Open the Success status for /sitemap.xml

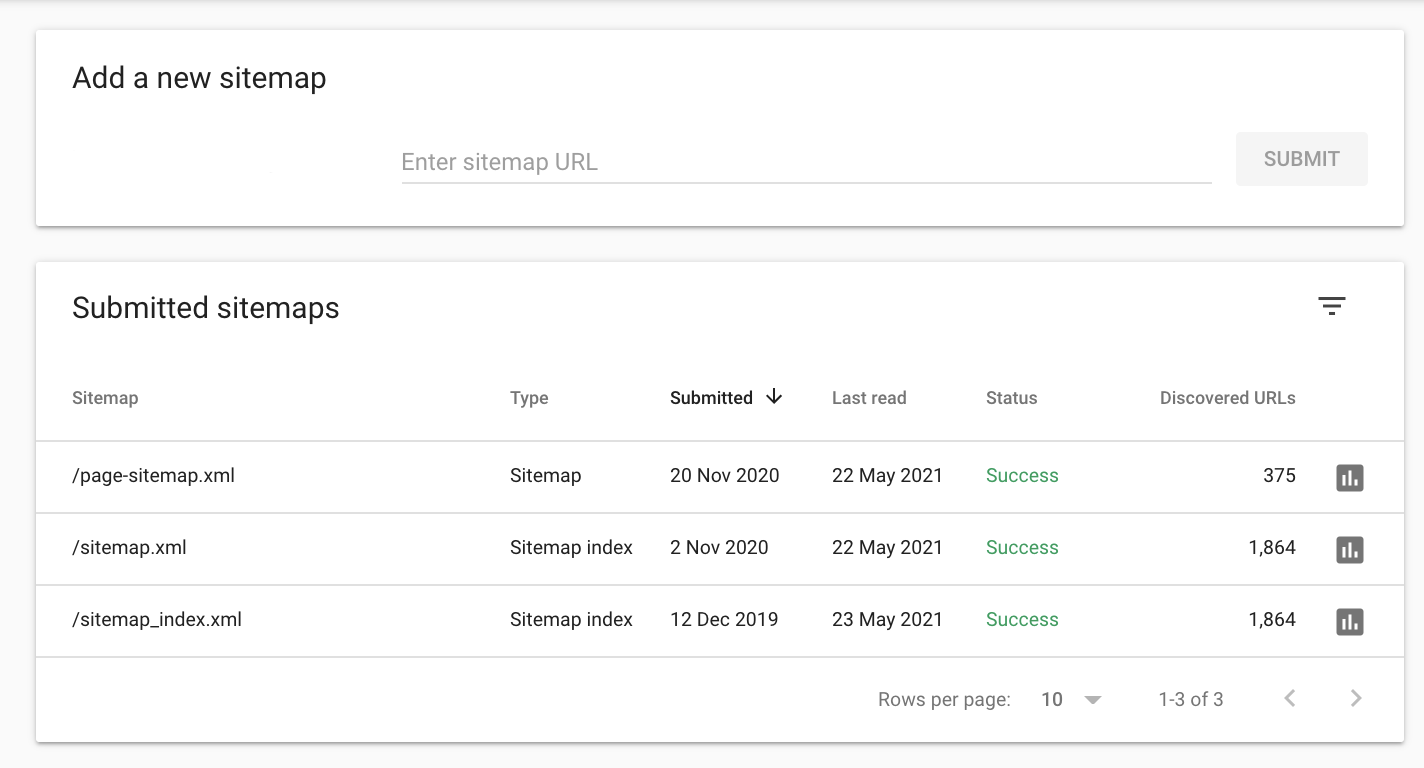1022,547
